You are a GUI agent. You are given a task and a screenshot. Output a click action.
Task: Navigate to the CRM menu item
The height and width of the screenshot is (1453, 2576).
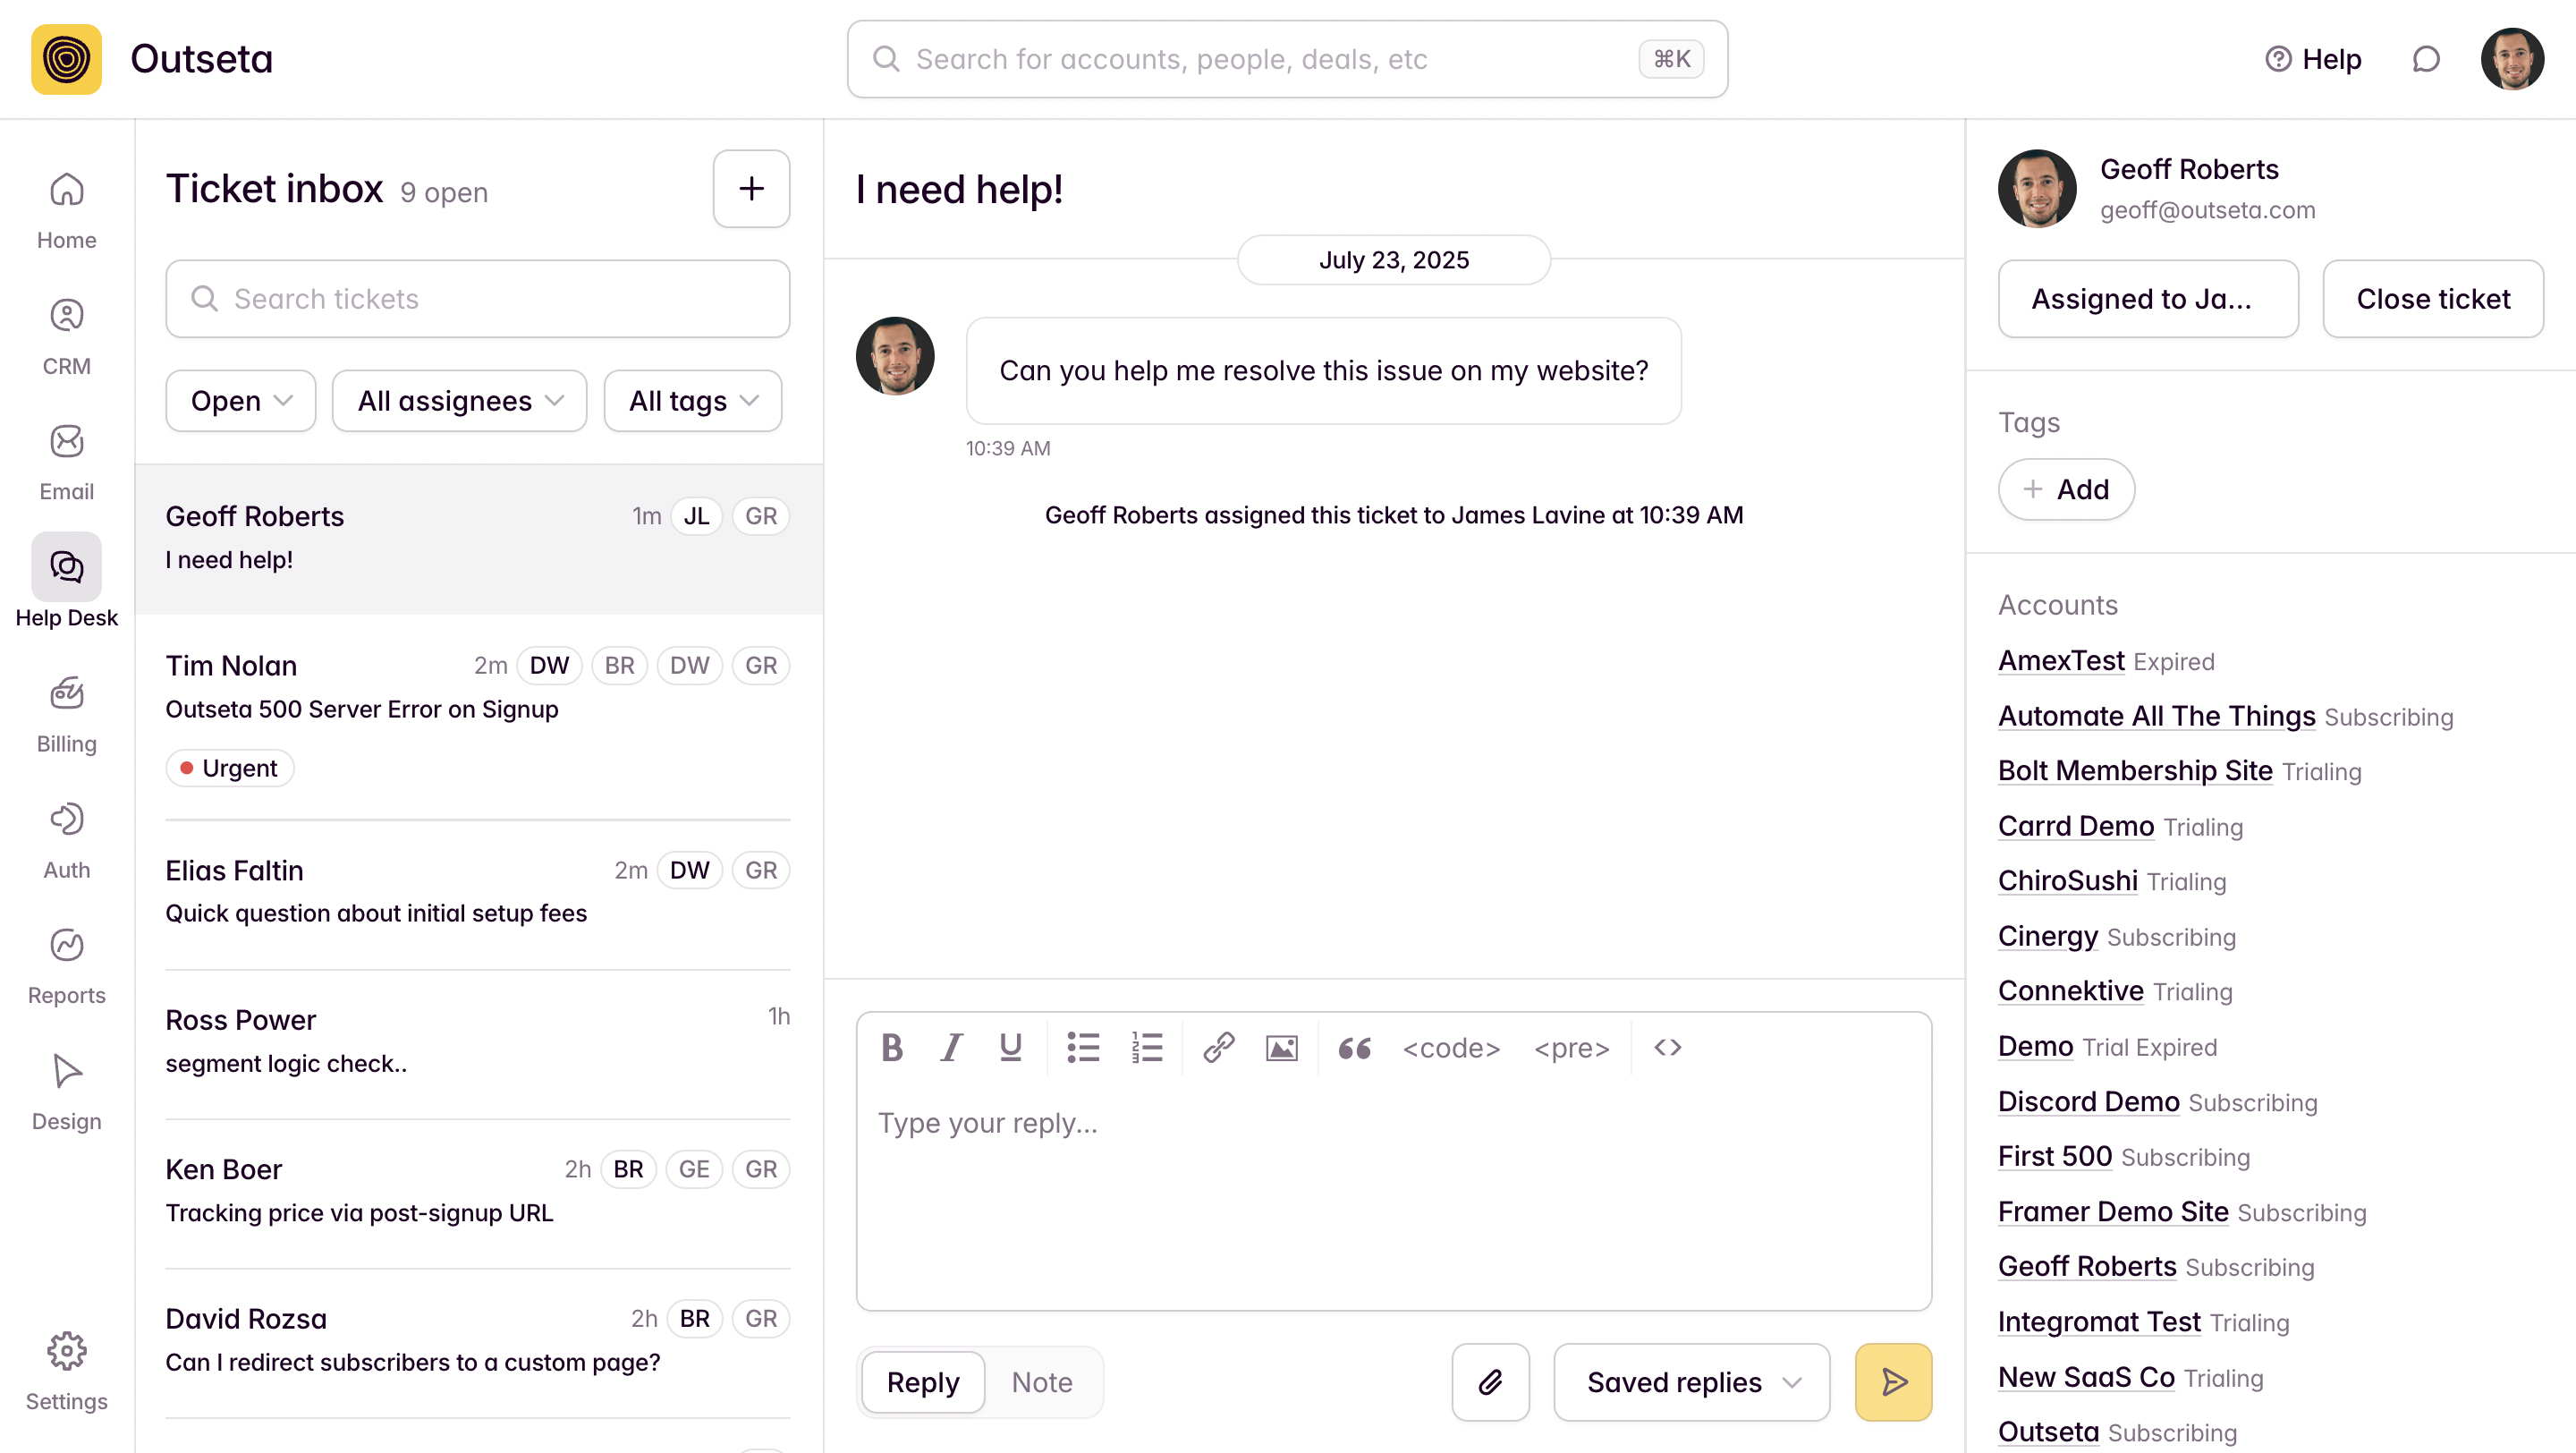point(66,336)
